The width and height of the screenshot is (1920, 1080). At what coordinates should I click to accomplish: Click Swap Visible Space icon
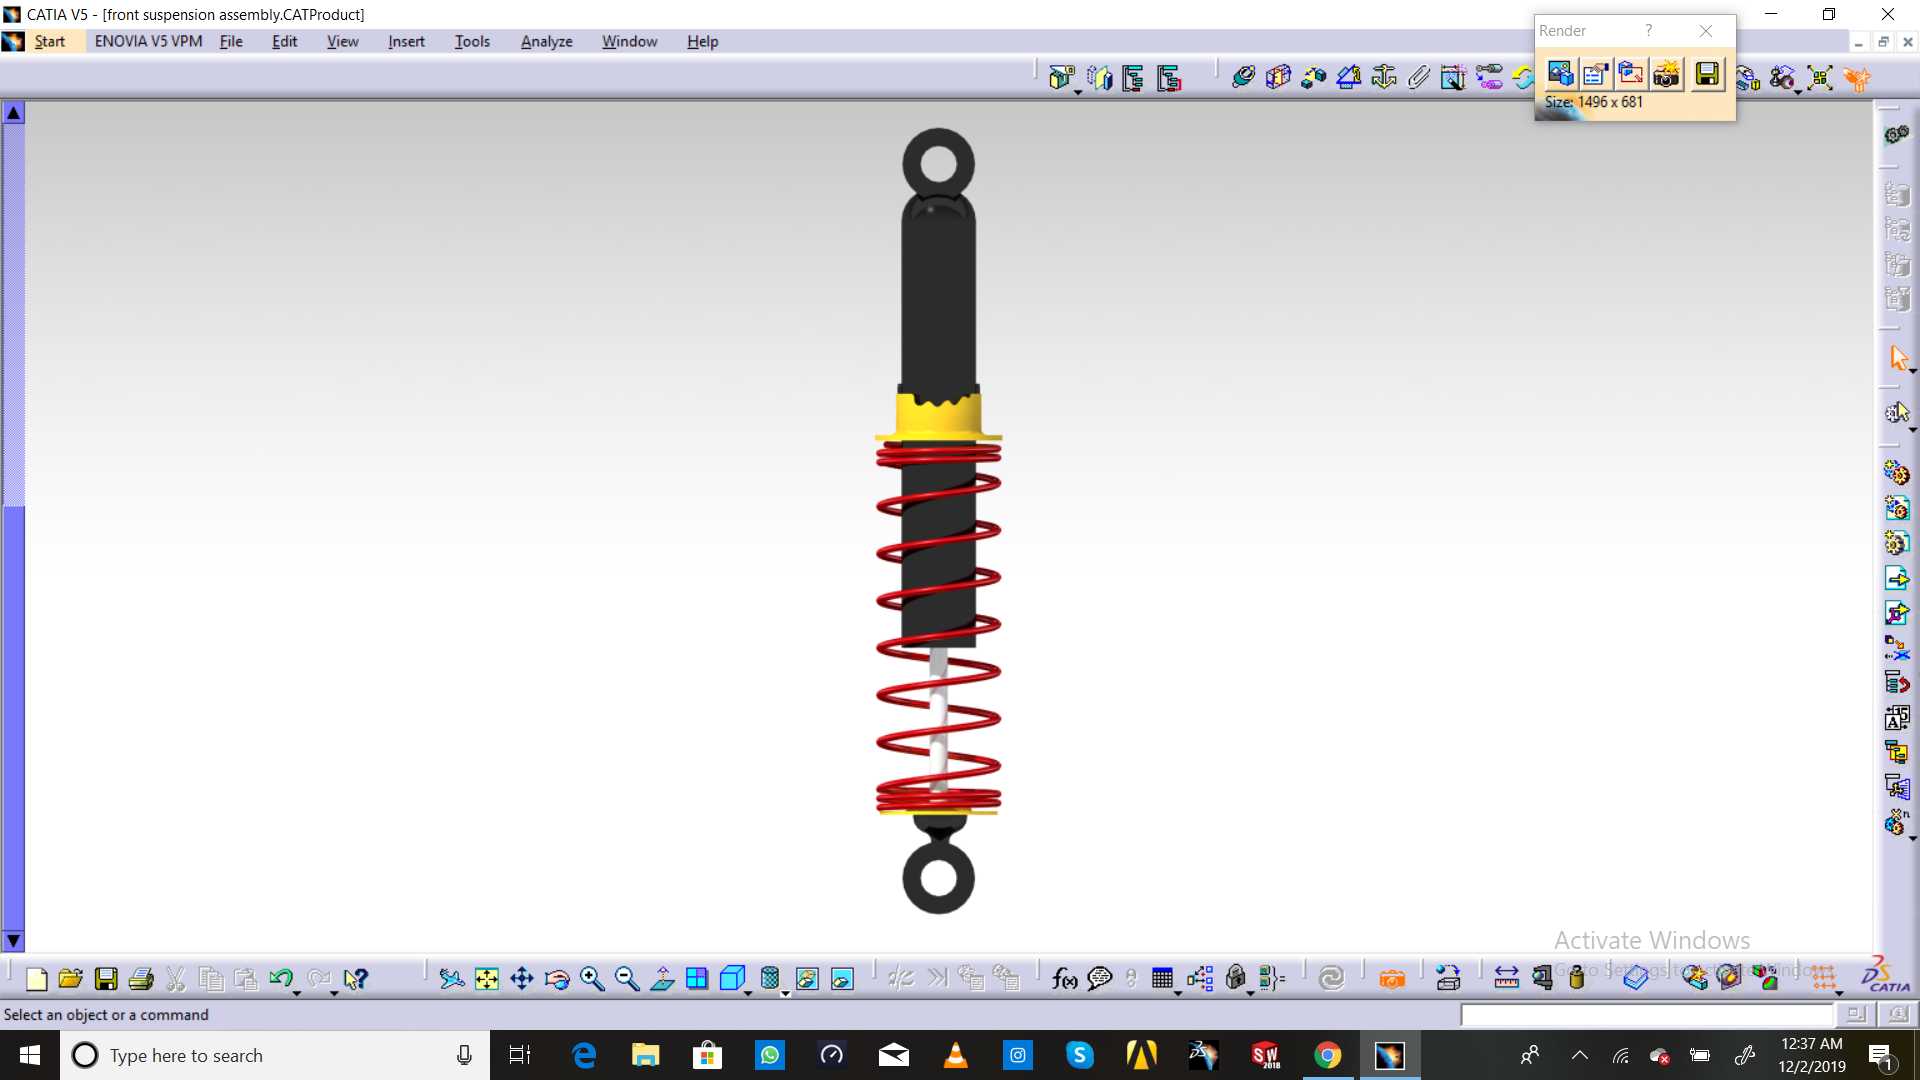[x=842, y=979]
